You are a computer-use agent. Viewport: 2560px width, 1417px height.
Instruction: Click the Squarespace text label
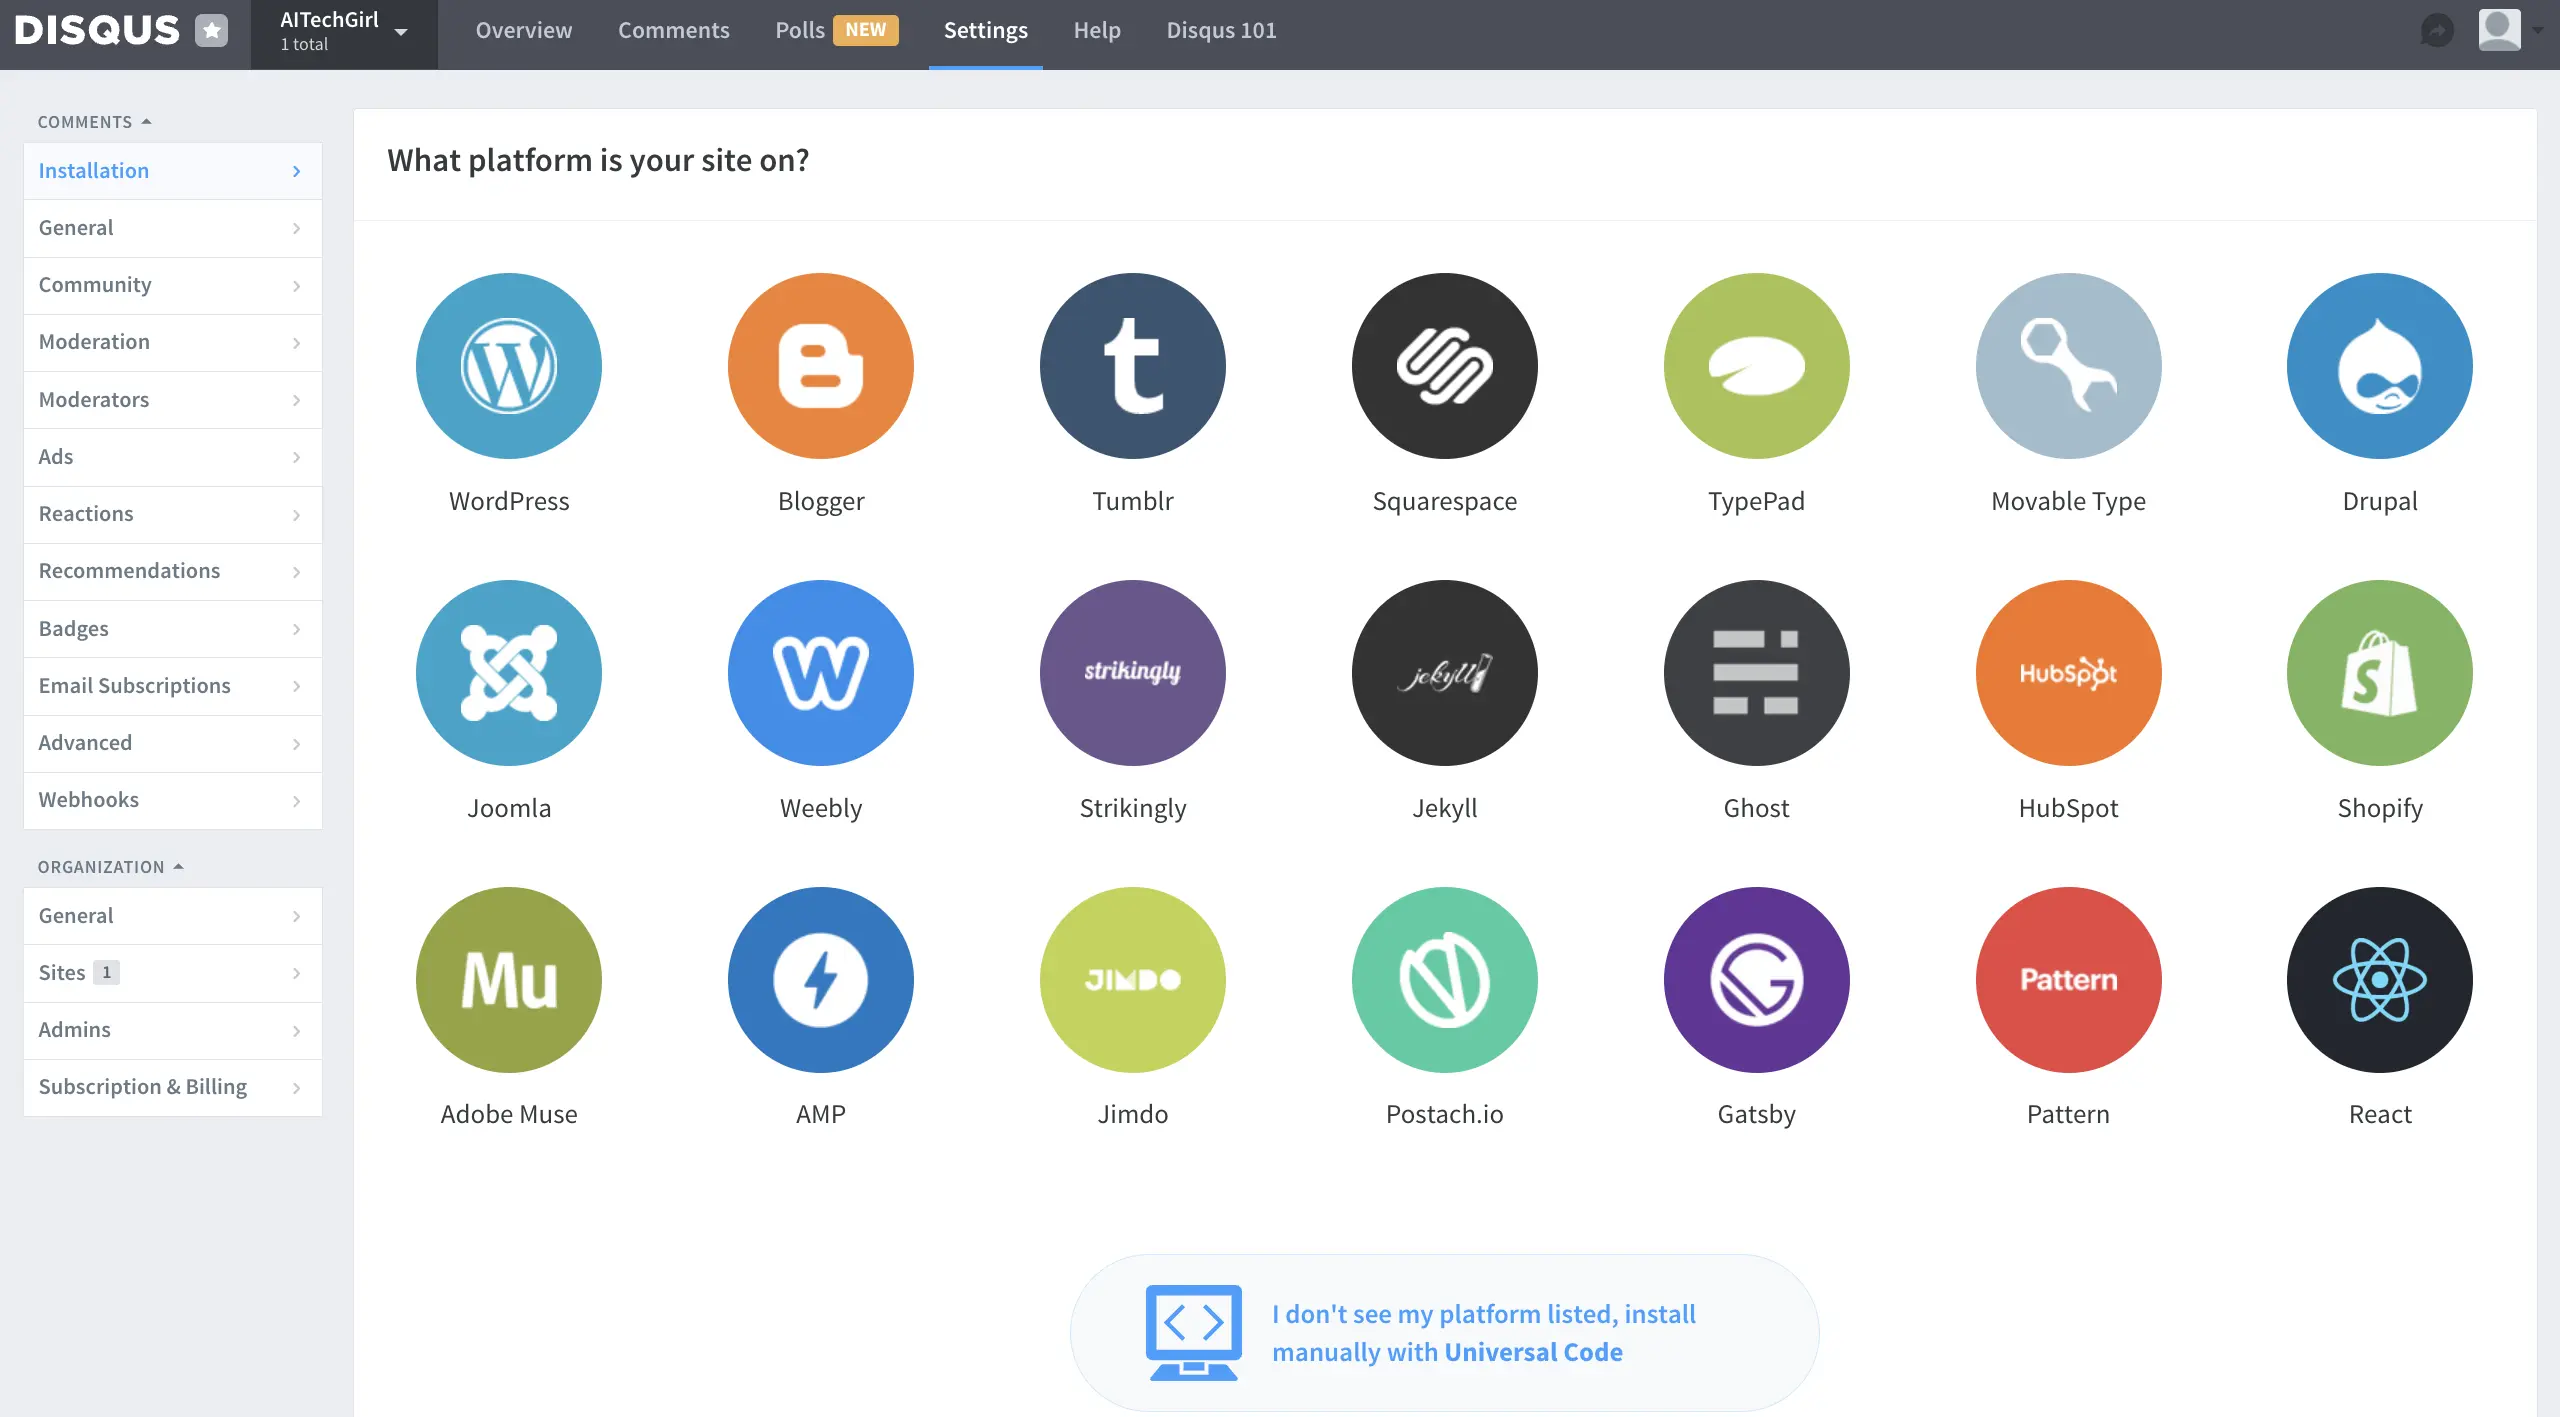[1445, 502]
